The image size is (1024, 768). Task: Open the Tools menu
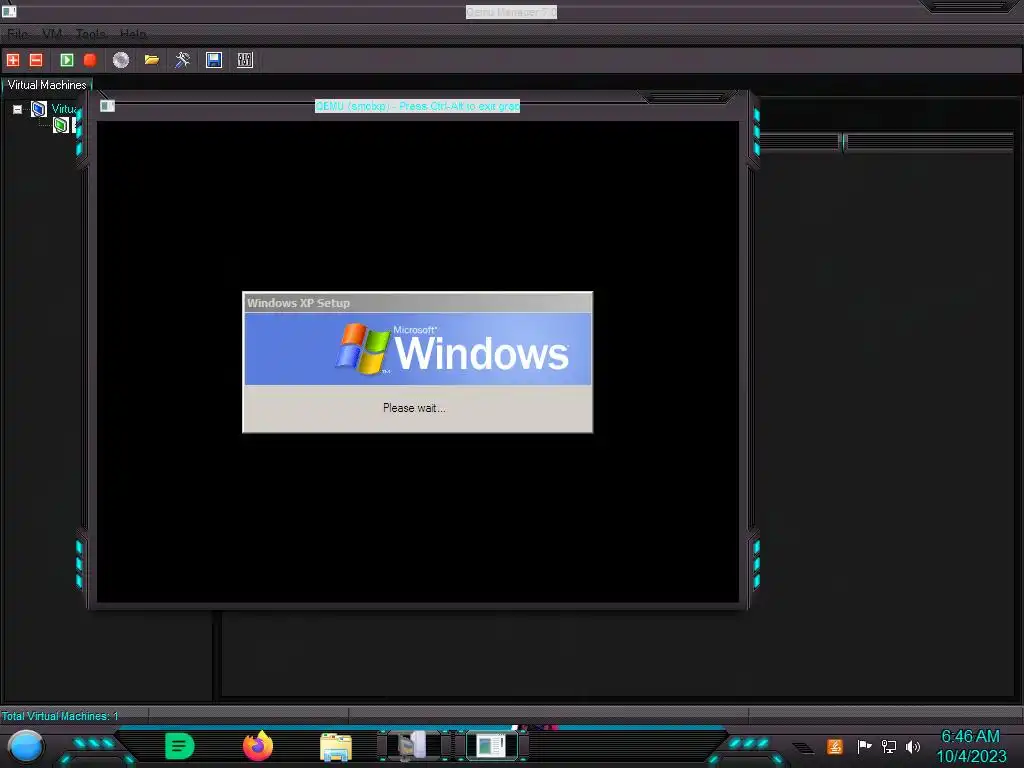point(91,34)
